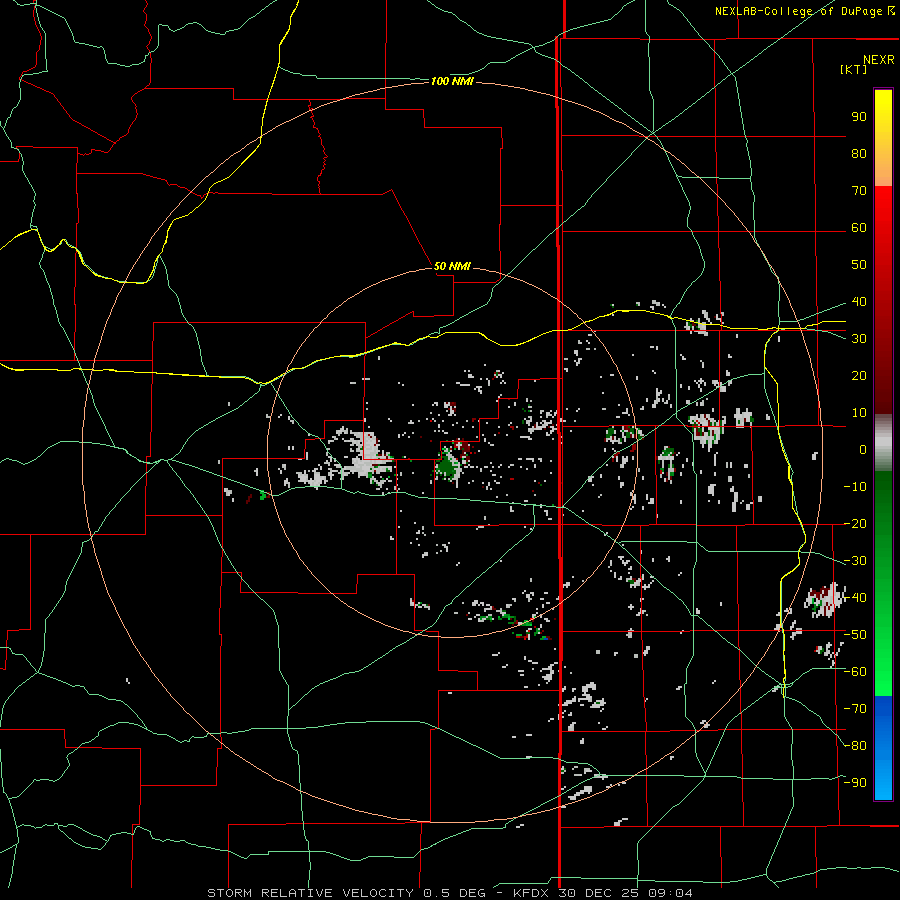
Task: Click the [KT] units label
Action: [x=854, y=69]
